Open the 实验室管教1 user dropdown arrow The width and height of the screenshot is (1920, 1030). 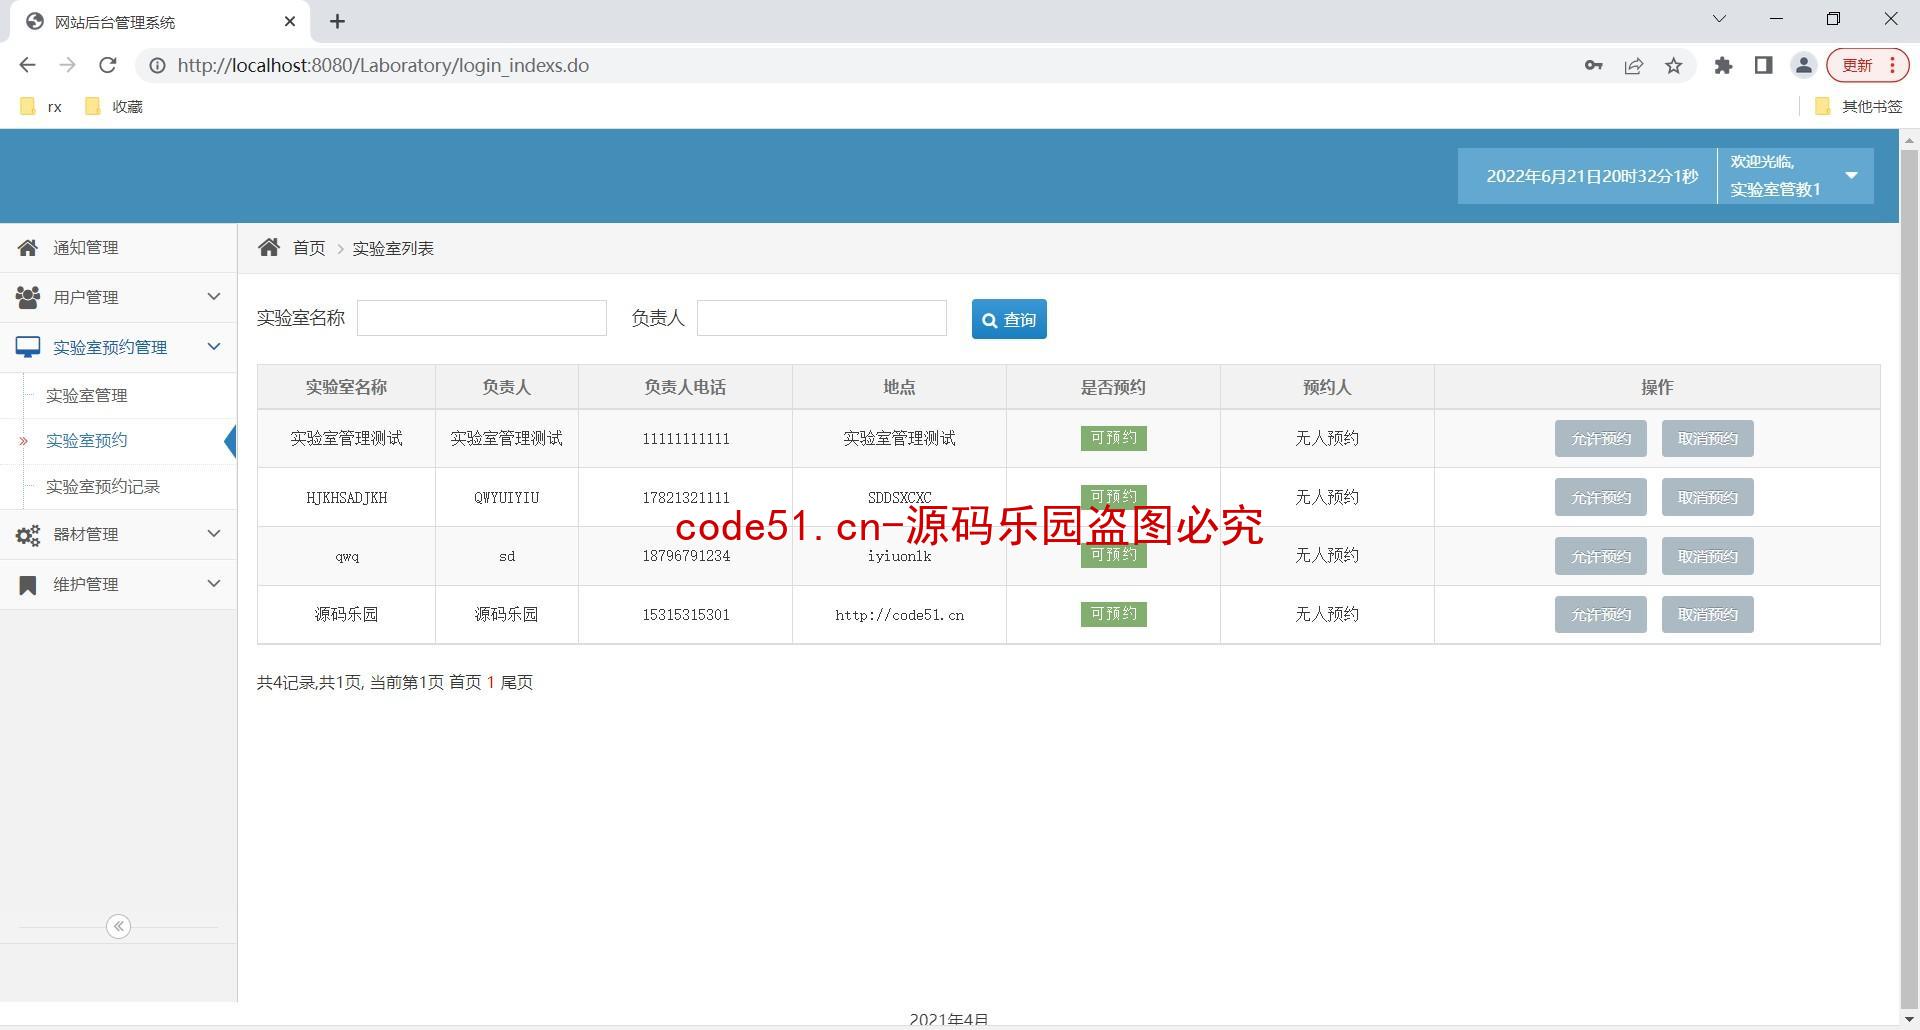[x=1851, y=176]
